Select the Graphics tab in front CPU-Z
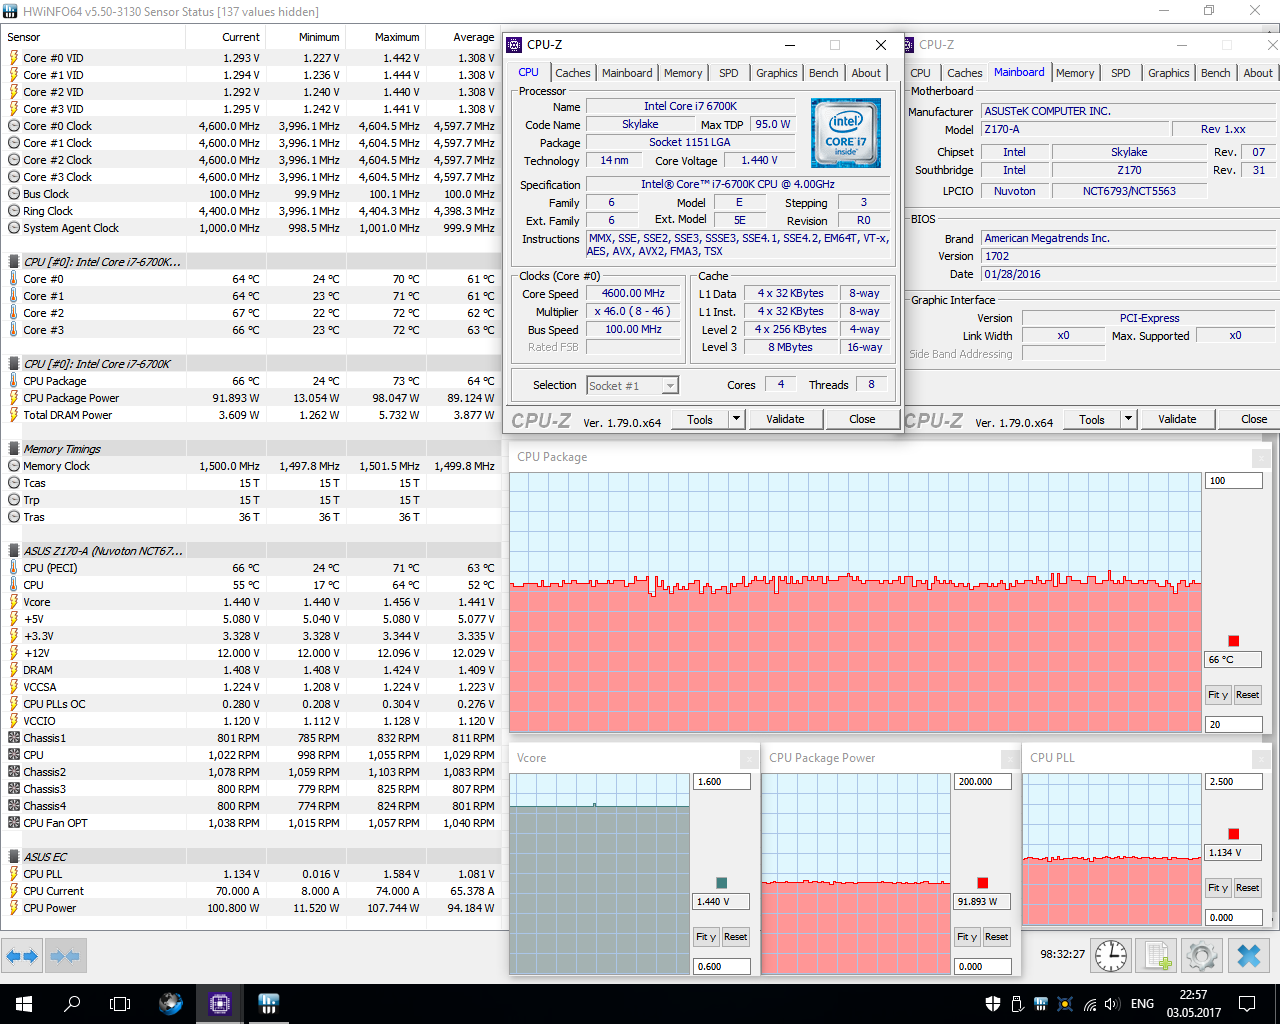 point(777,73)
